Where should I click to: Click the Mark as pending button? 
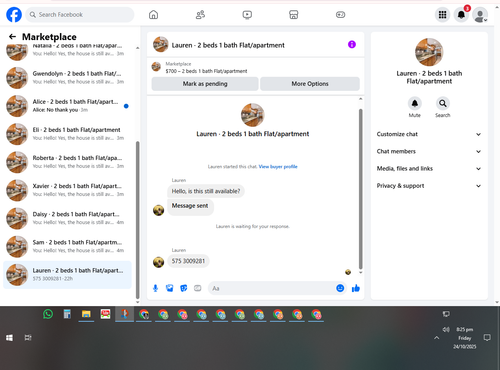pyautogui.click(x=205, y=84)
